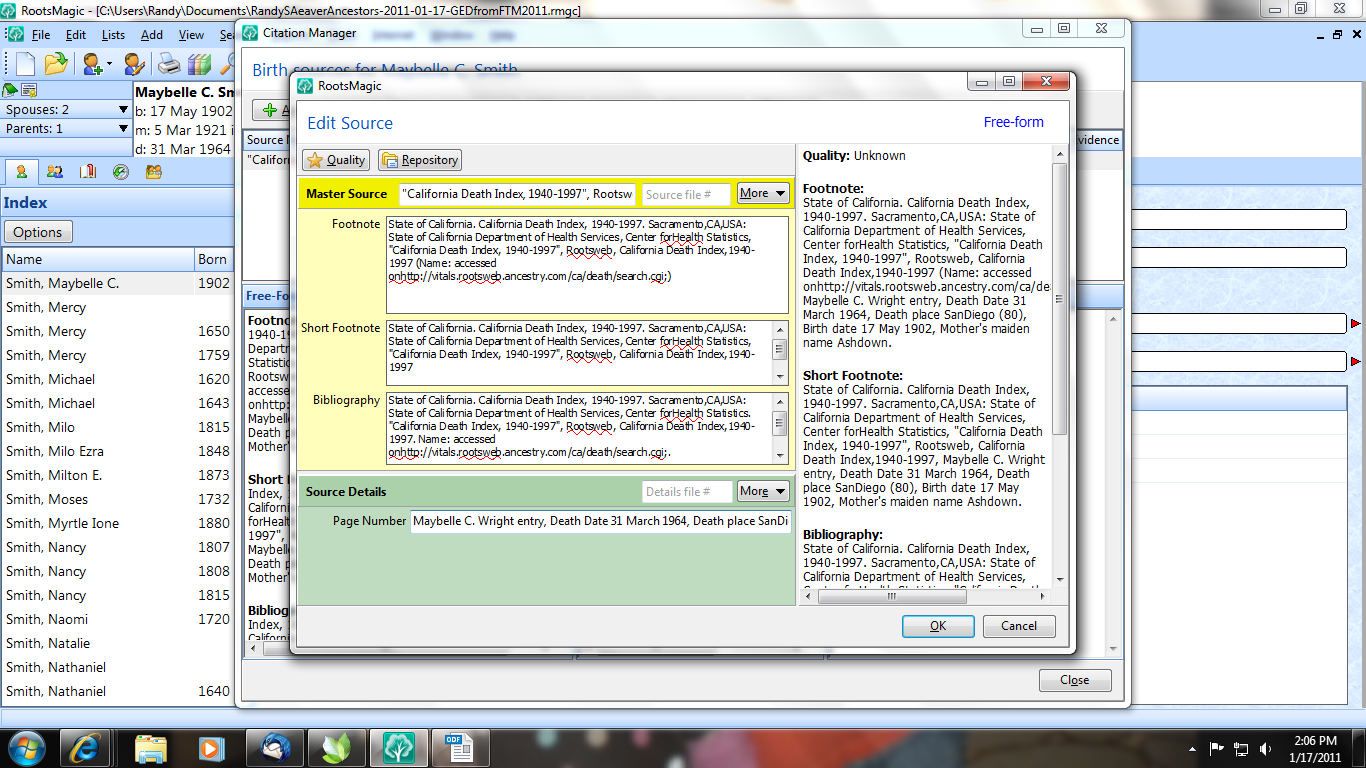This screenshot has height=768, width=1366.
Task: Open the ODF document taskbar icon
Action: (460, 747)
